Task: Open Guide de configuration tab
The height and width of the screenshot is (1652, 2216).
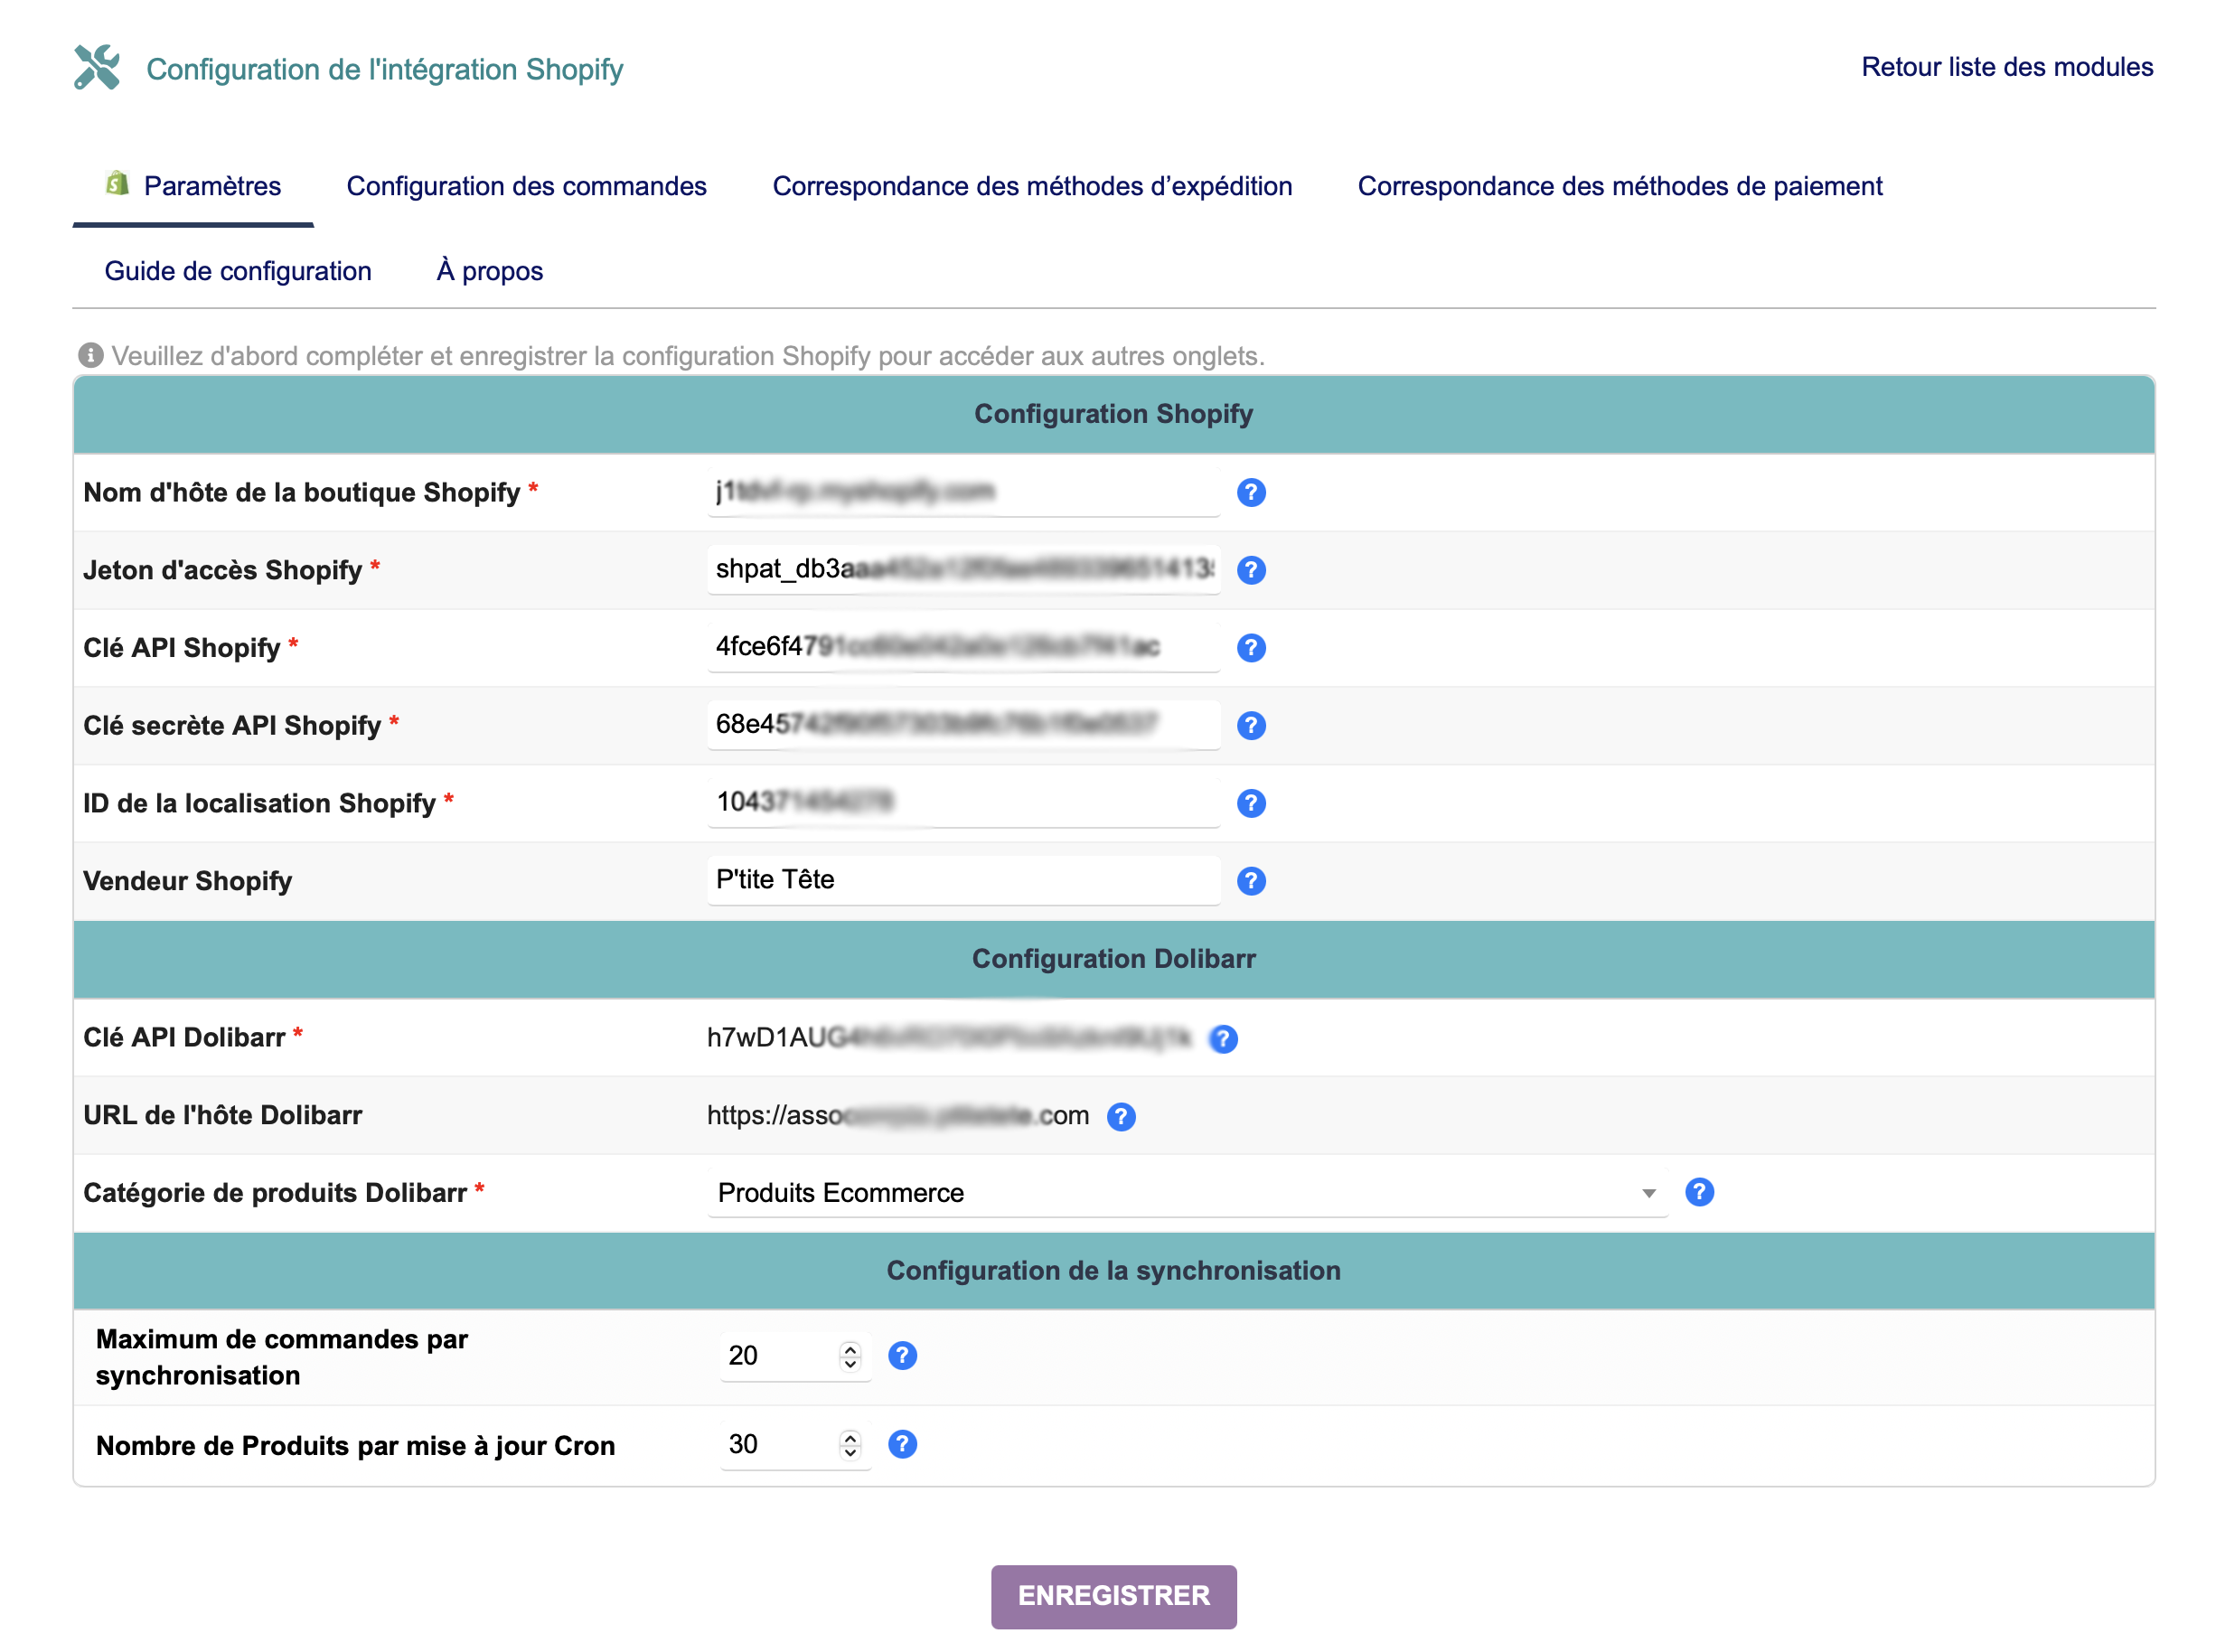Action: pyautogui.click(x=238, y=271)
